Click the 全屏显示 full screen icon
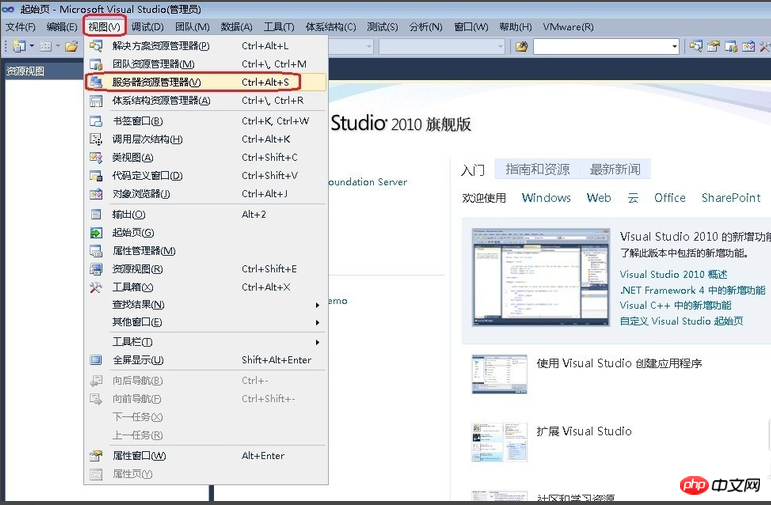Viewport: 771px width, 505px height. pyautogui.click(x=96, y=360)
